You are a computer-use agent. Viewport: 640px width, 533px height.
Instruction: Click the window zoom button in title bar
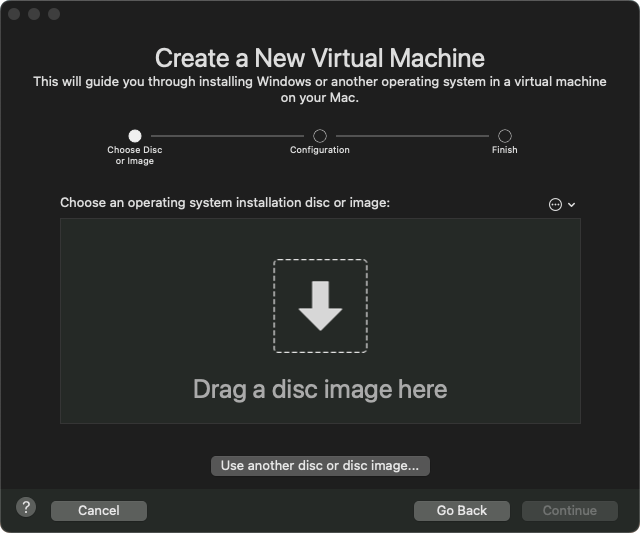[54, 14]
